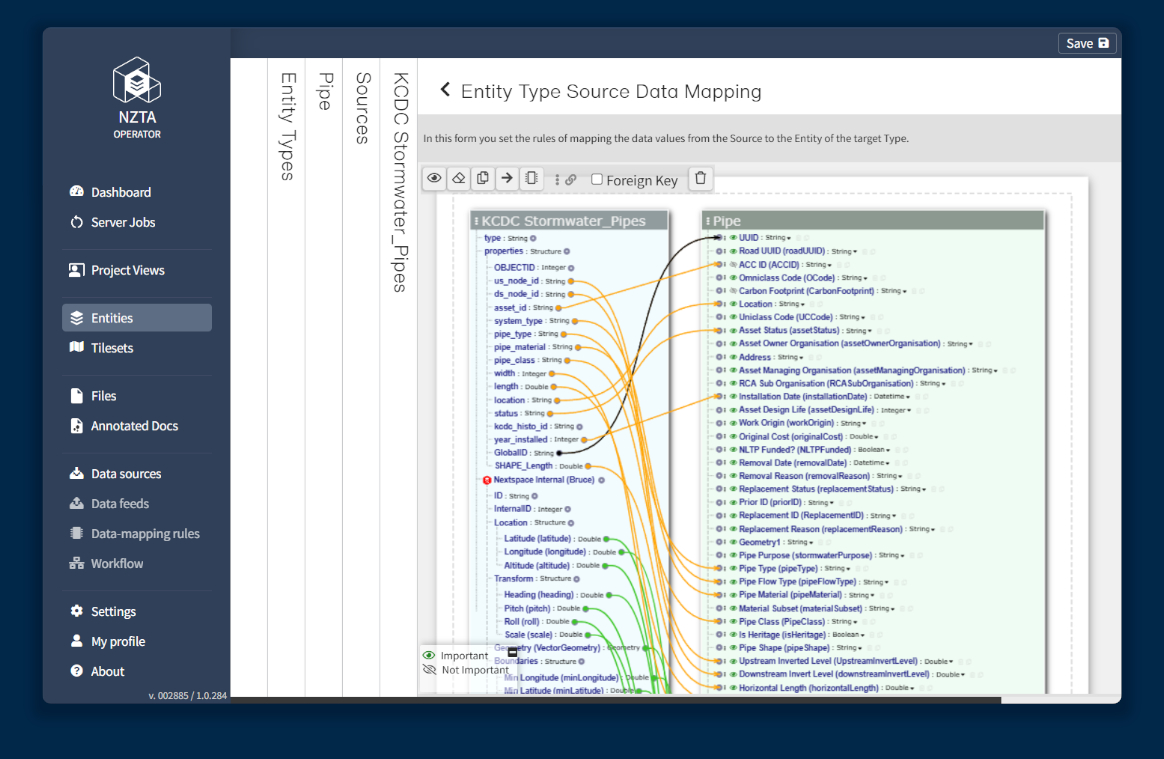Click the input connector of Road UUID

pyautogui.click(x=719, y=252)
